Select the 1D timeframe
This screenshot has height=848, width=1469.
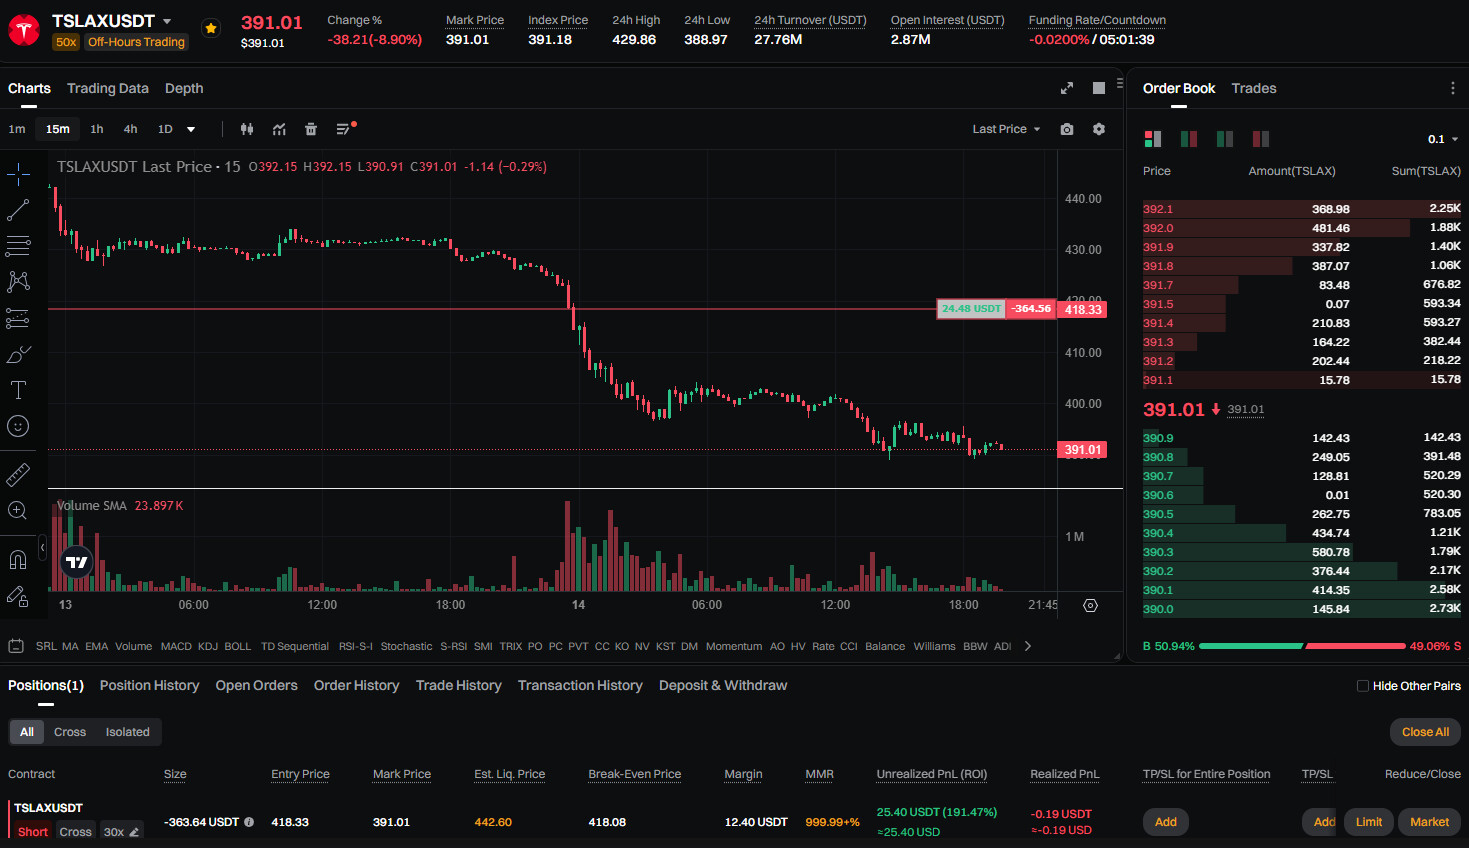(165, 129)
